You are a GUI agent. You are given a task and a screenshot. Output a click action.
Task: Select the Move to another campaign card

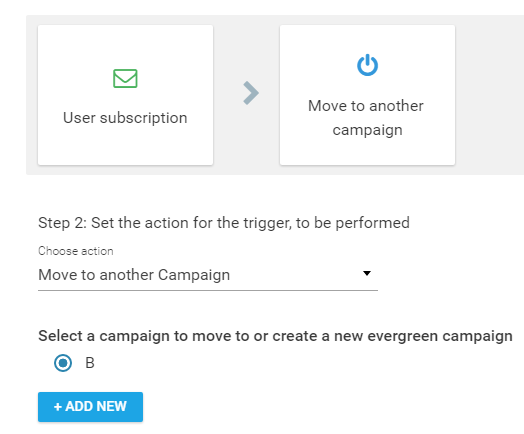pos(367,95)
